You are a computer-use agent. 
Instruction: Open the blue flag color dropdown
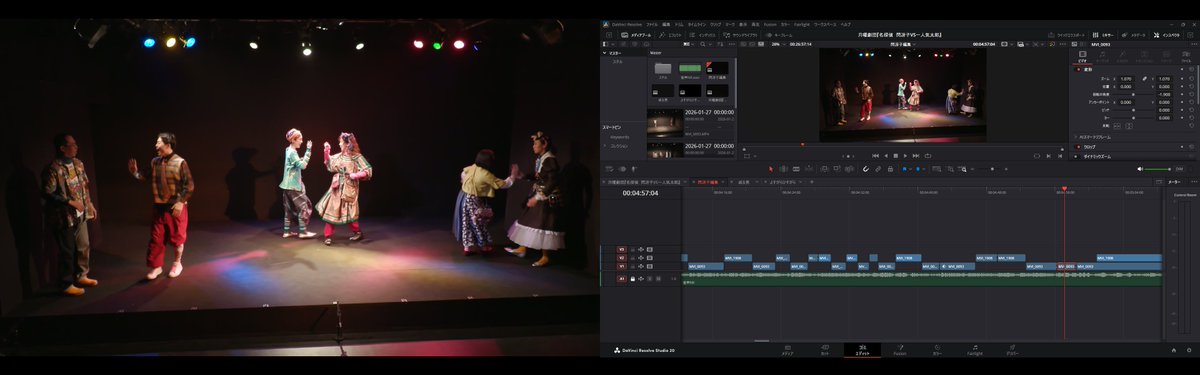[910, 169]
